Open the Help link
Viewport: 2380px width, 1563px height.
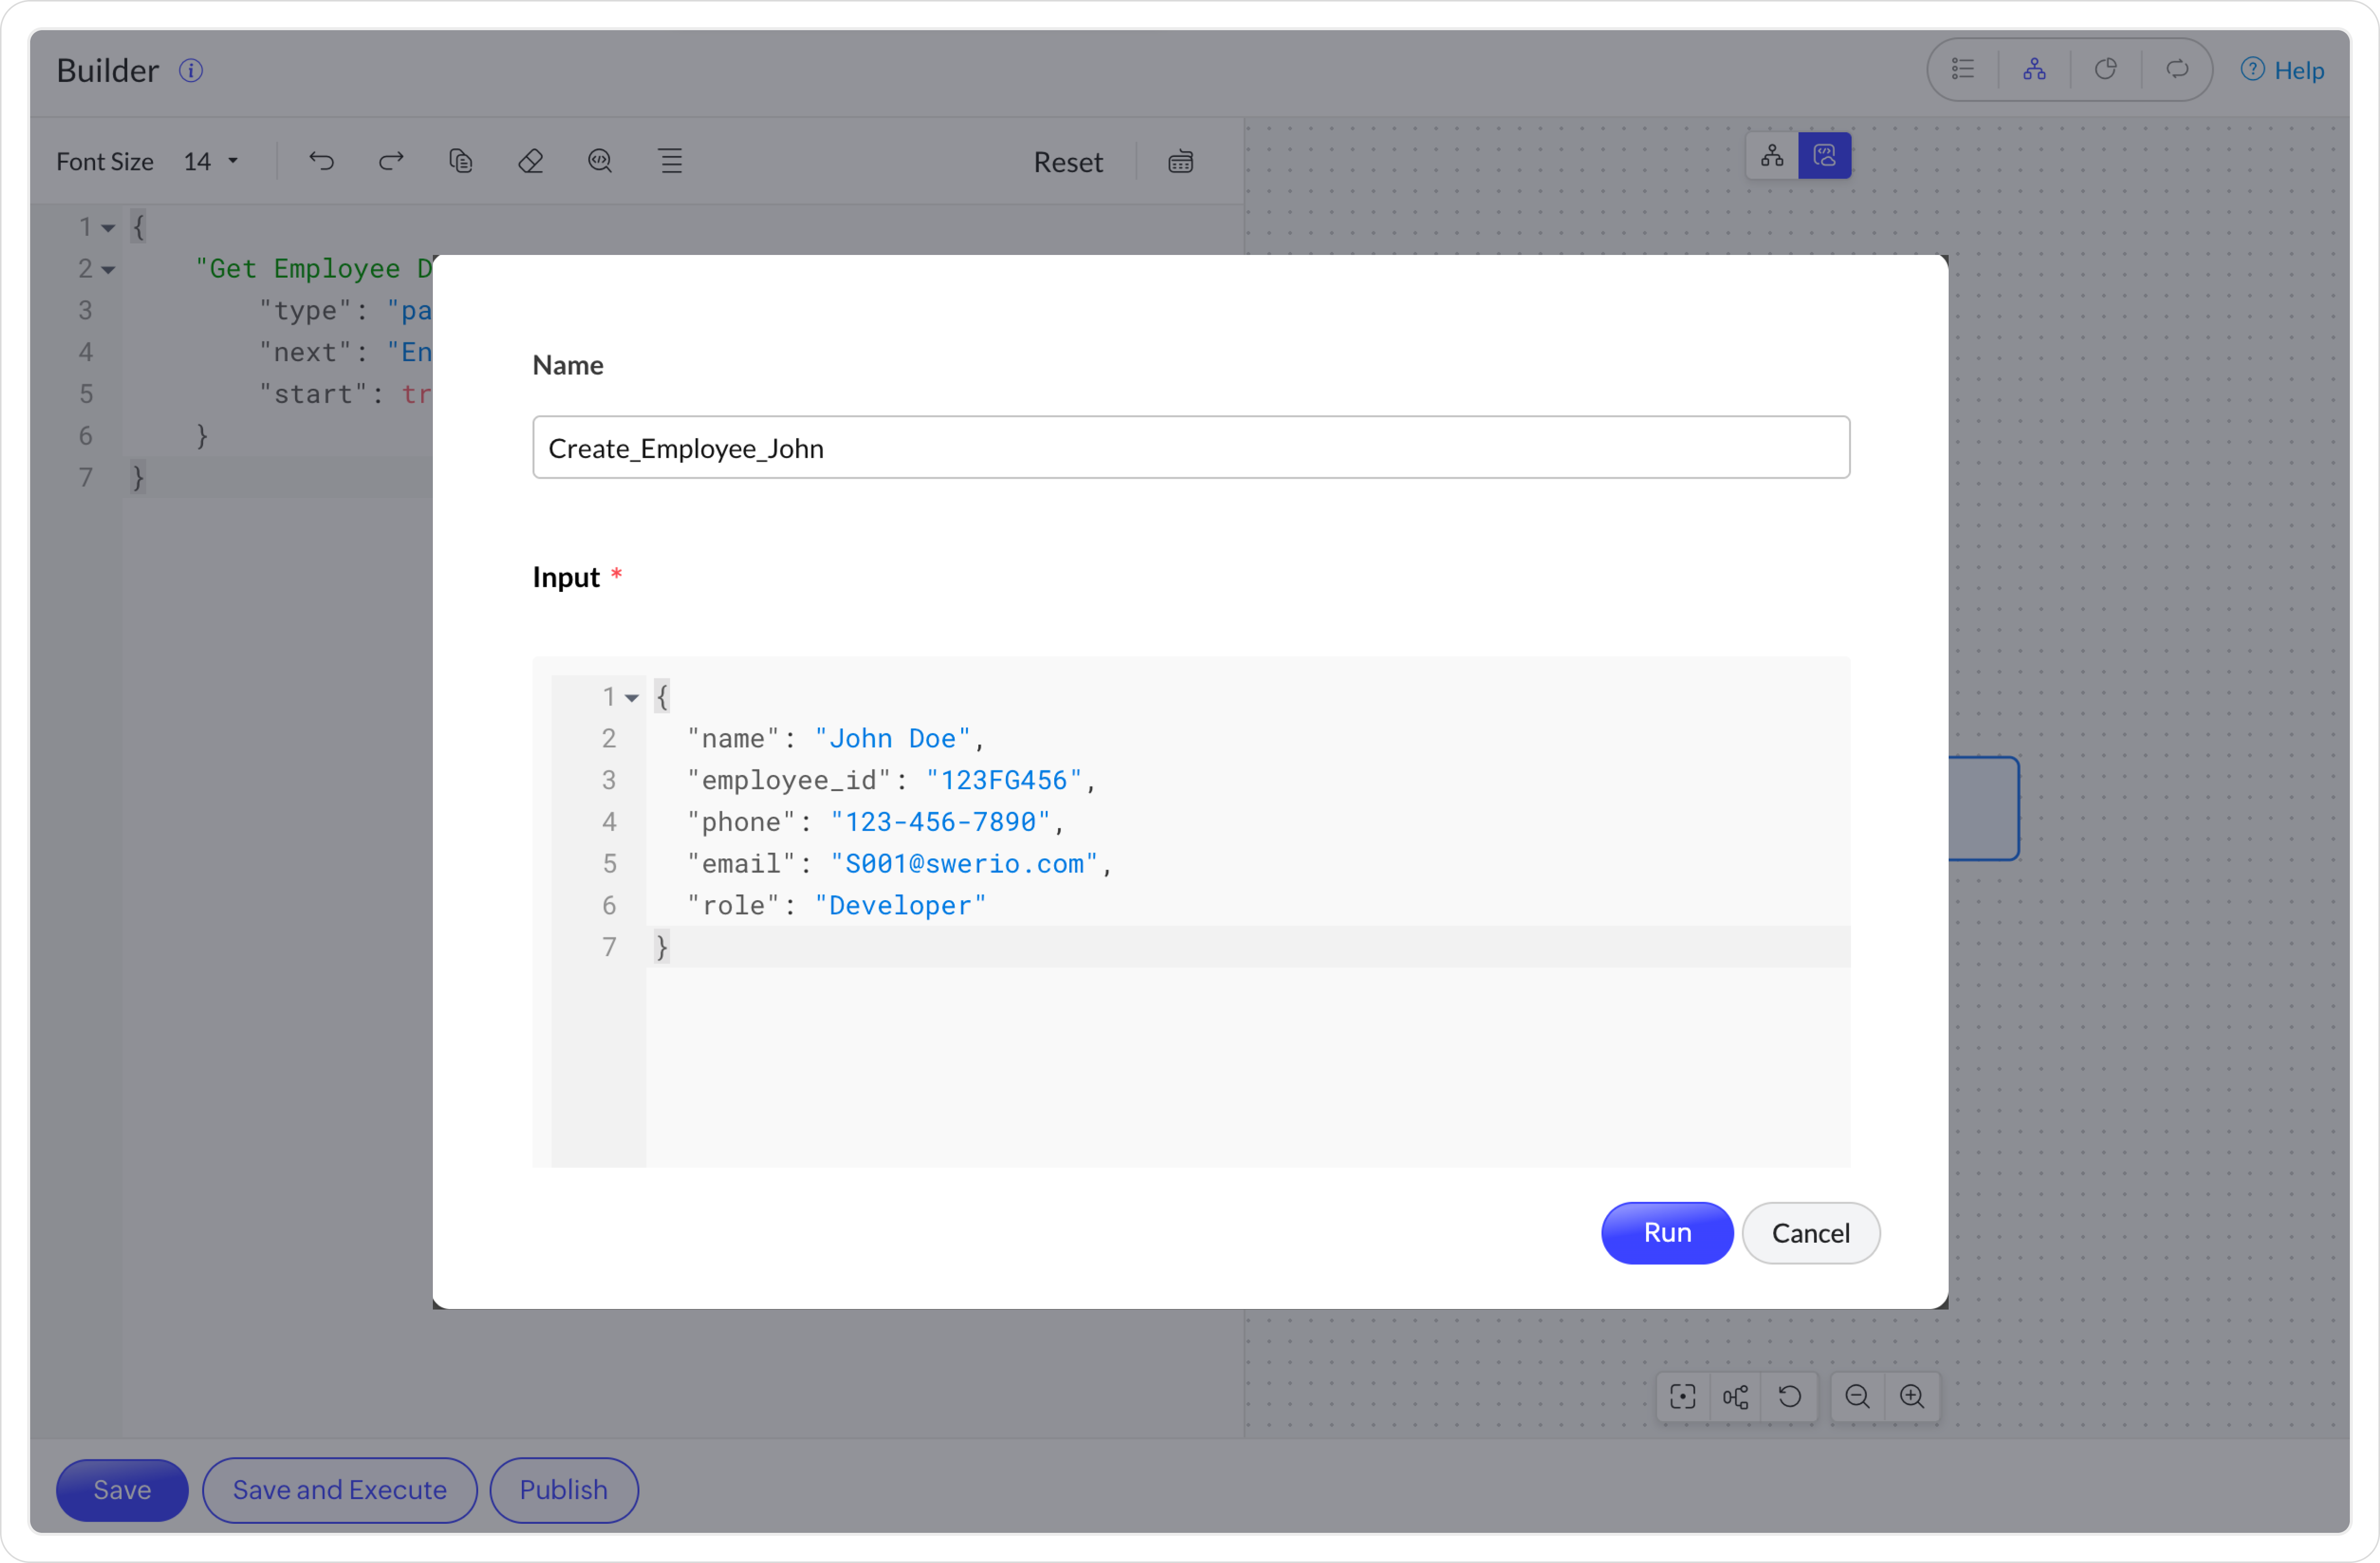tap(2283, 70)
